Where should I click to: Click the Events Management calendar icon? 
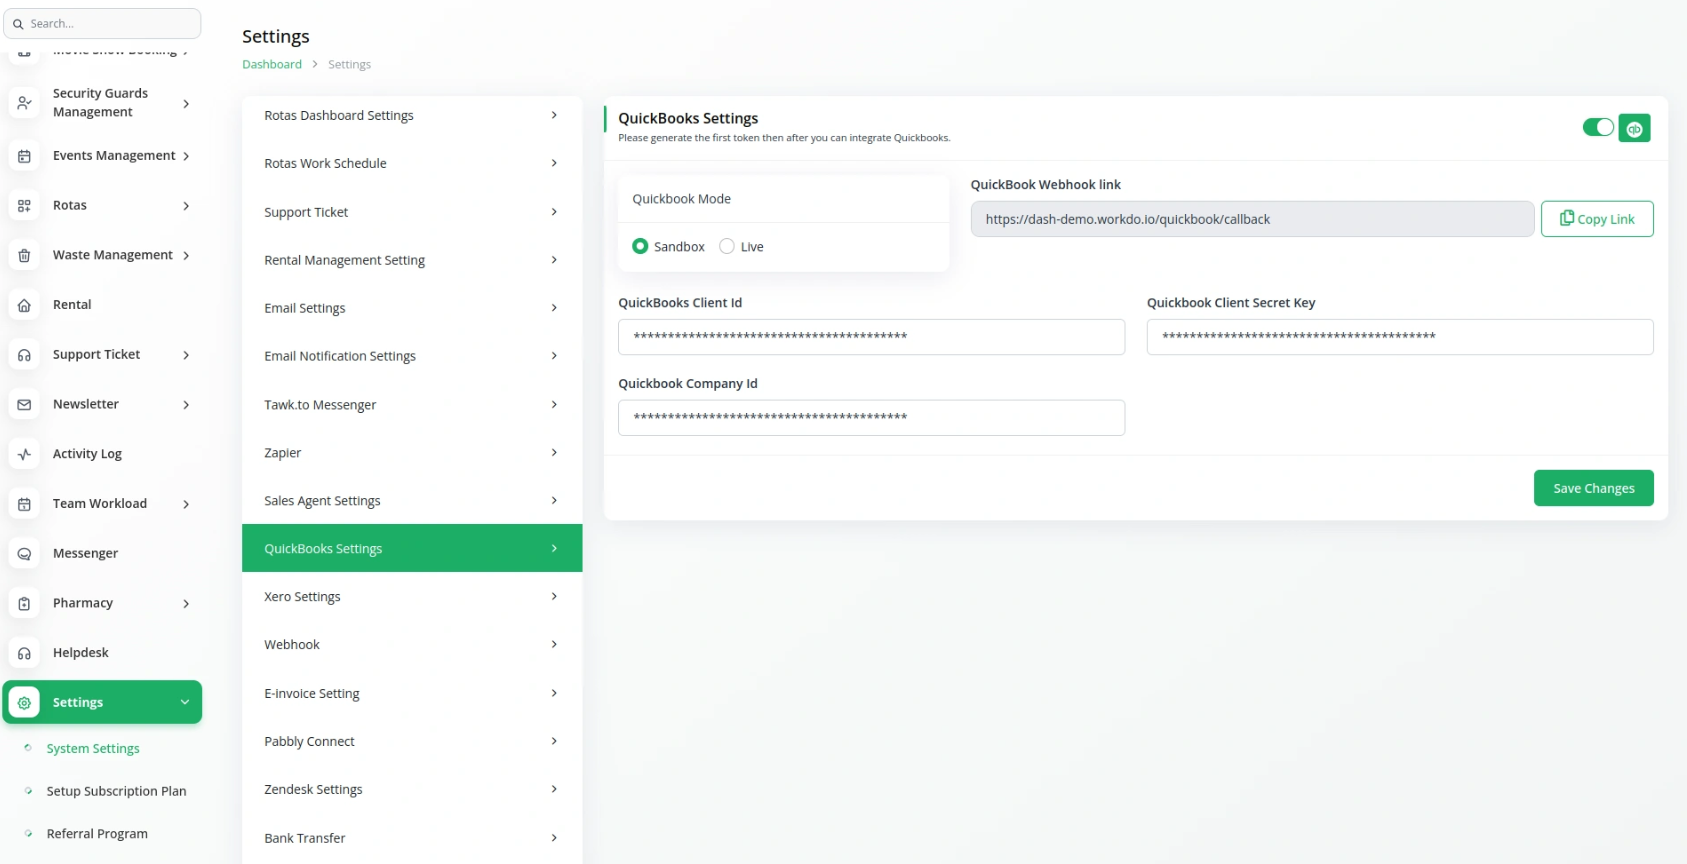(24, 156)
